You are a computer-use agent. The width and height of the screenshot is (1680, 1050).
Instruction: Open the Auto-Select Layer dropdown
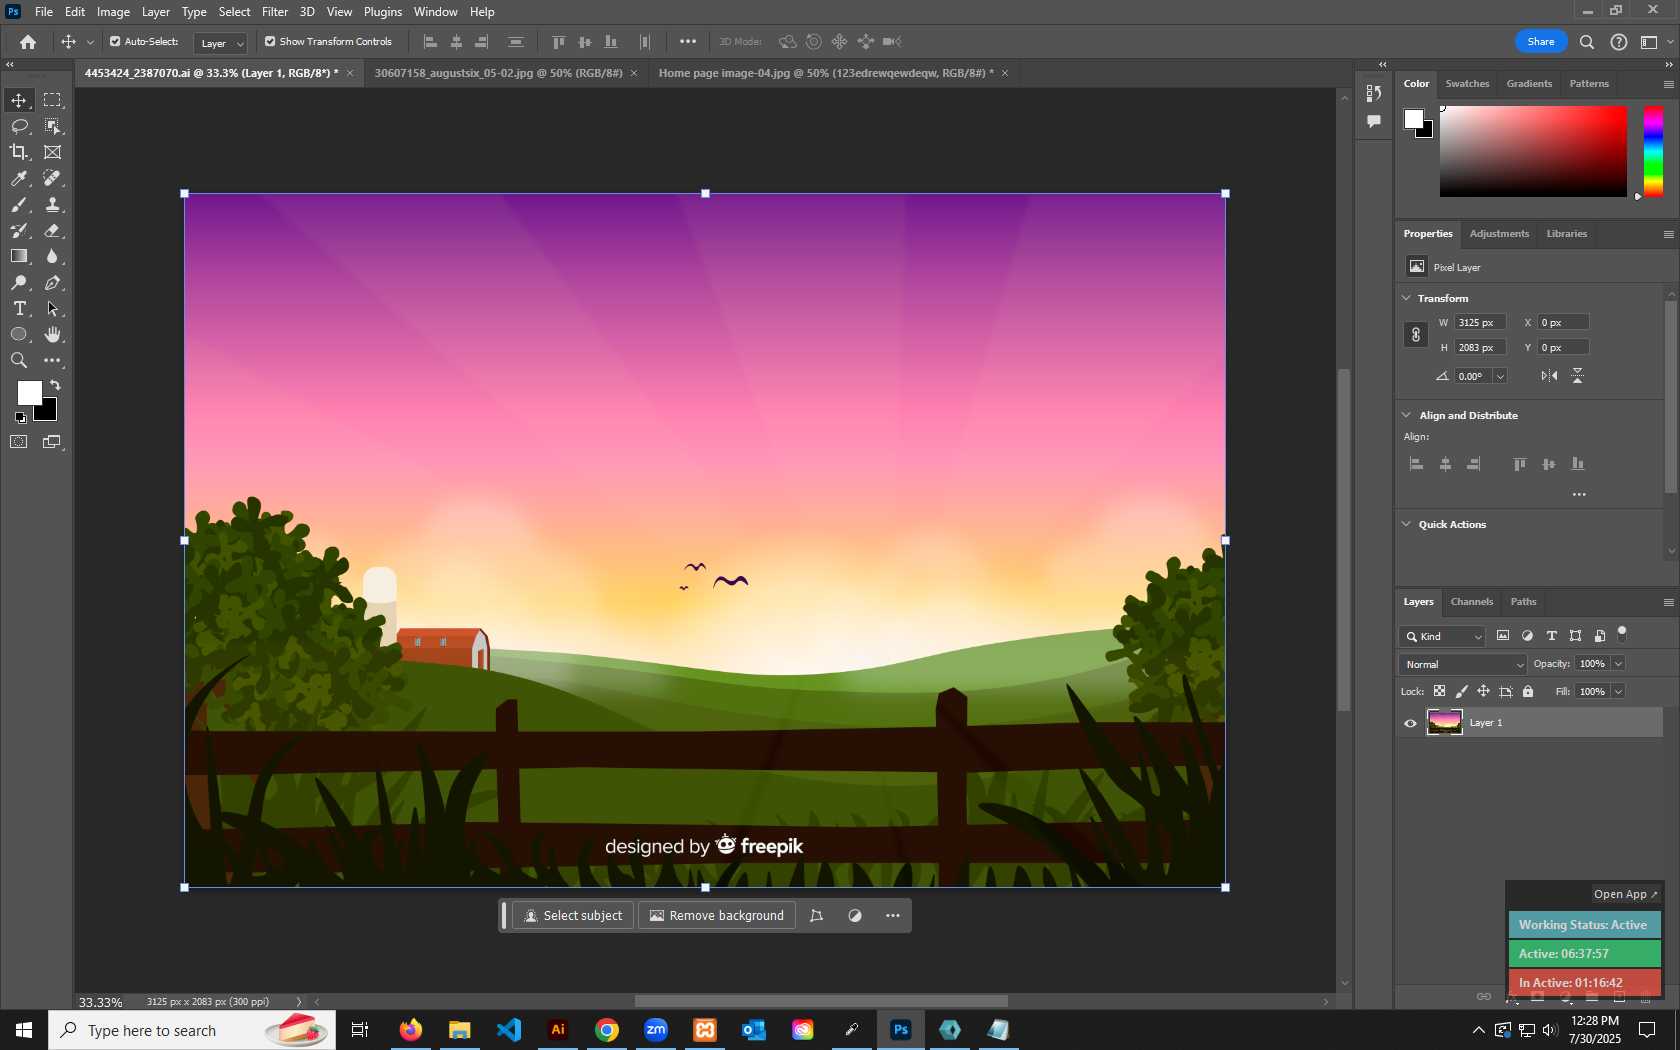tap(220, 43)
